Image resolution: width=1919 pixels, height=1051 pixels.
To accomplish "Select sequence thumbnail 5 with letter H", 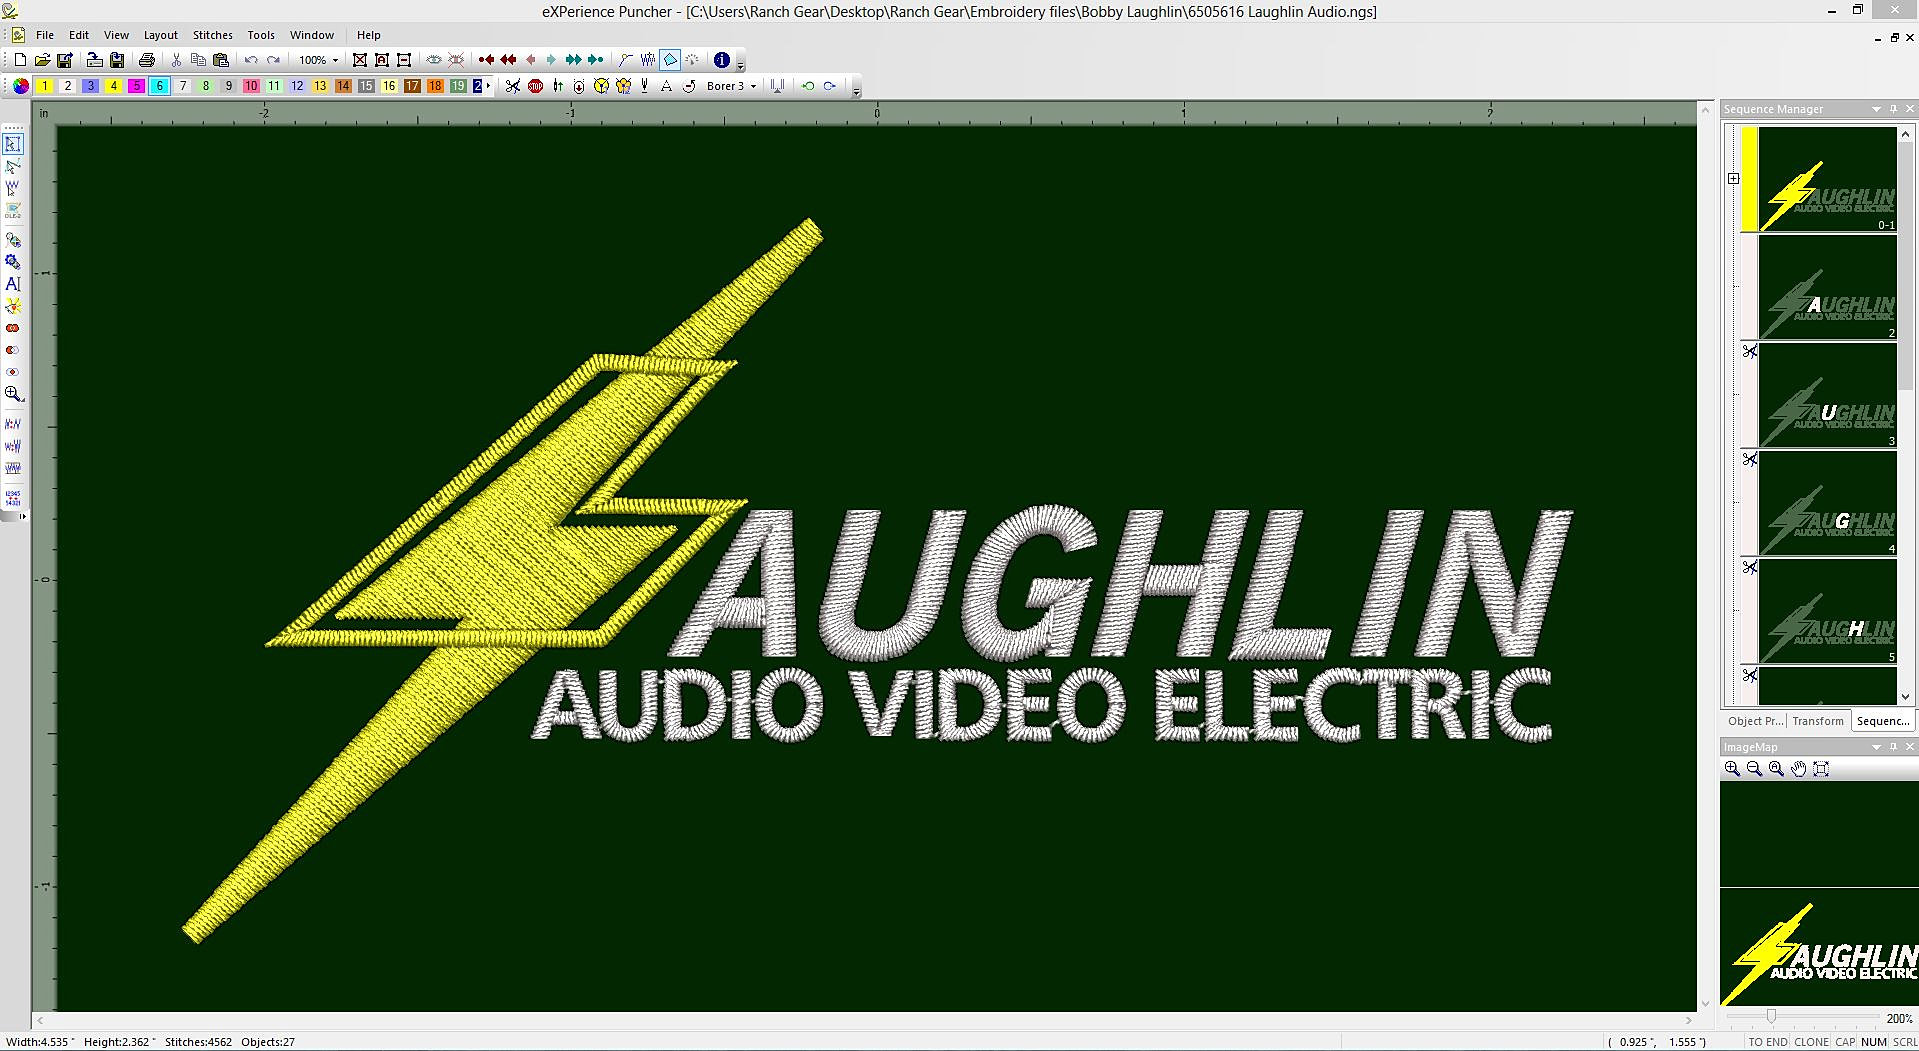I will tap(1827, 612).
